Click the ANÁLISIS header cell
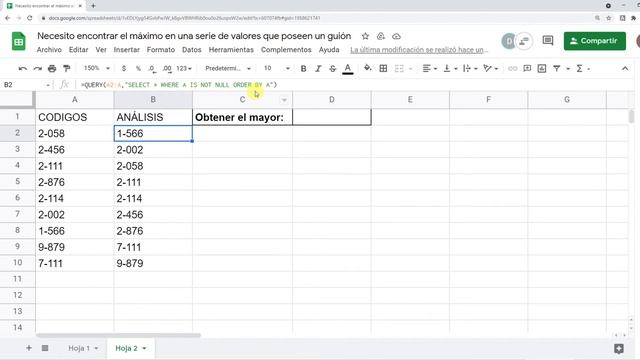640x360 pixels. point(153,117)
